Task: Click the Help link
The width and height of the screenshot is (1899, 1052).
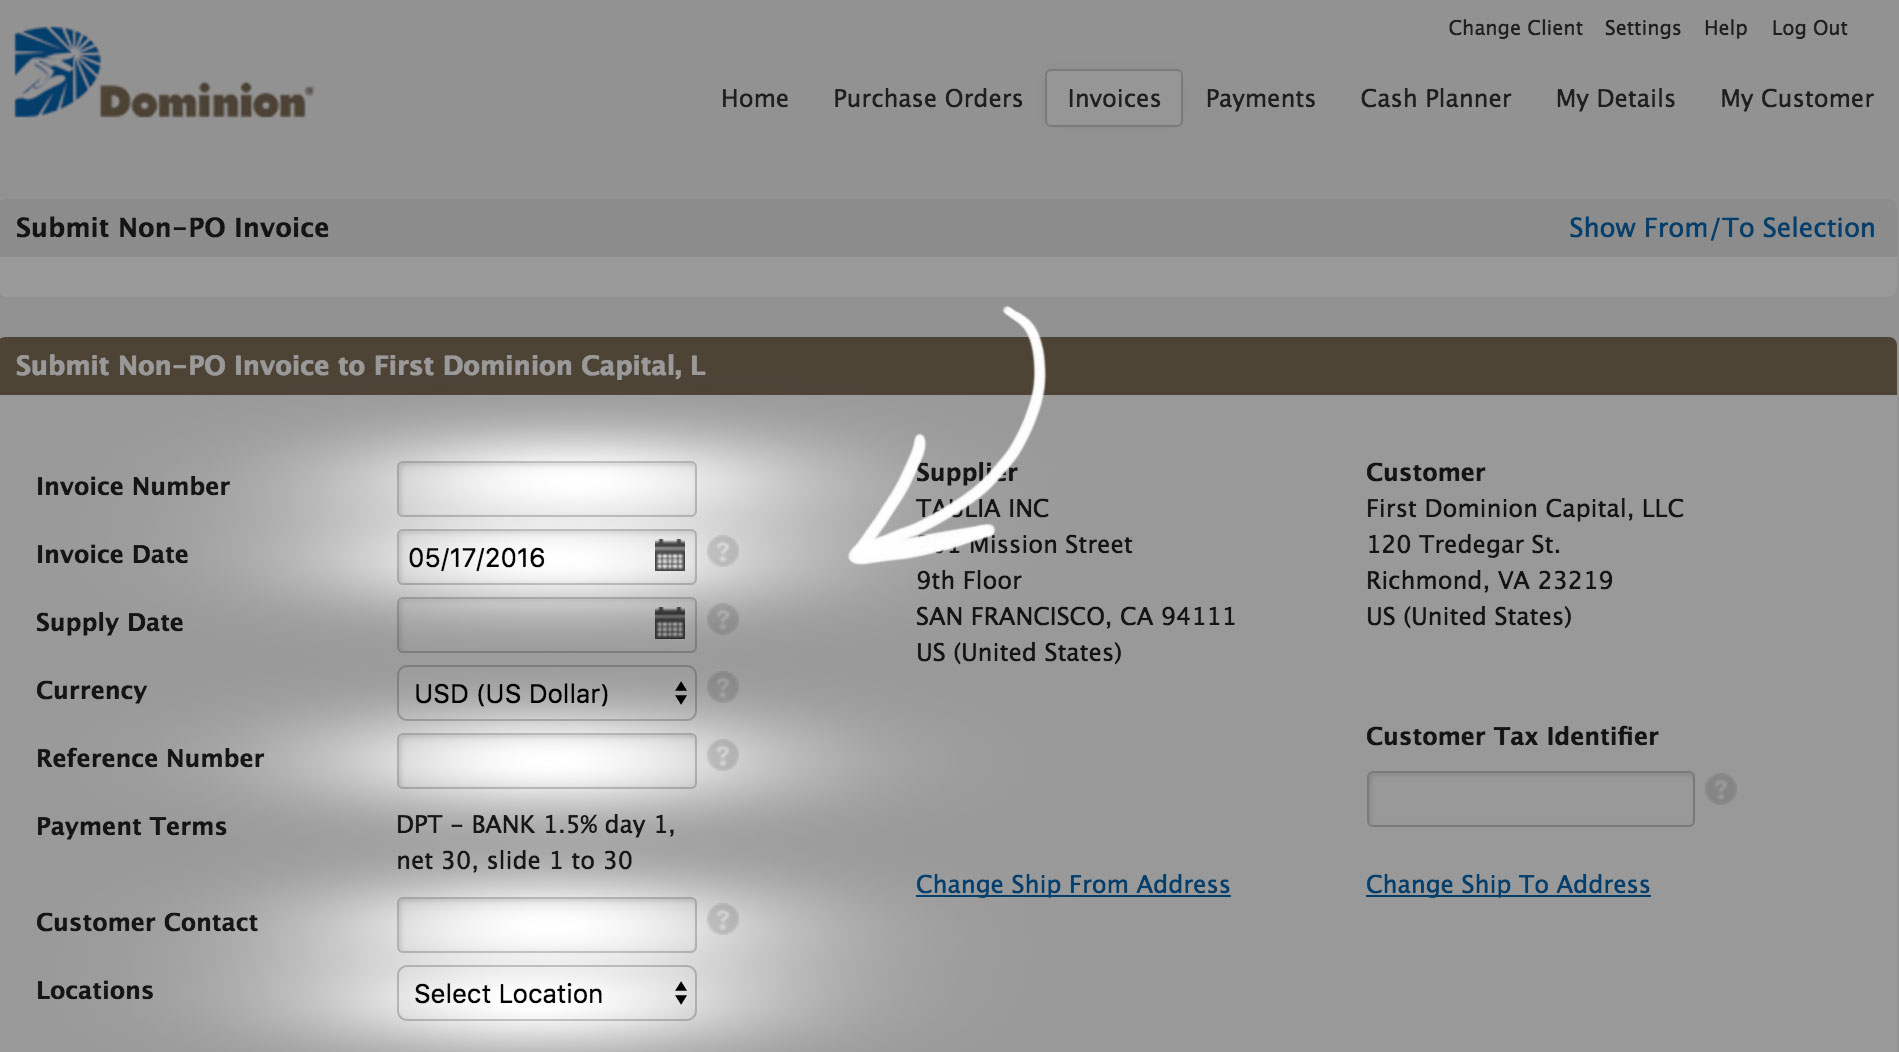Action: 1725,28
